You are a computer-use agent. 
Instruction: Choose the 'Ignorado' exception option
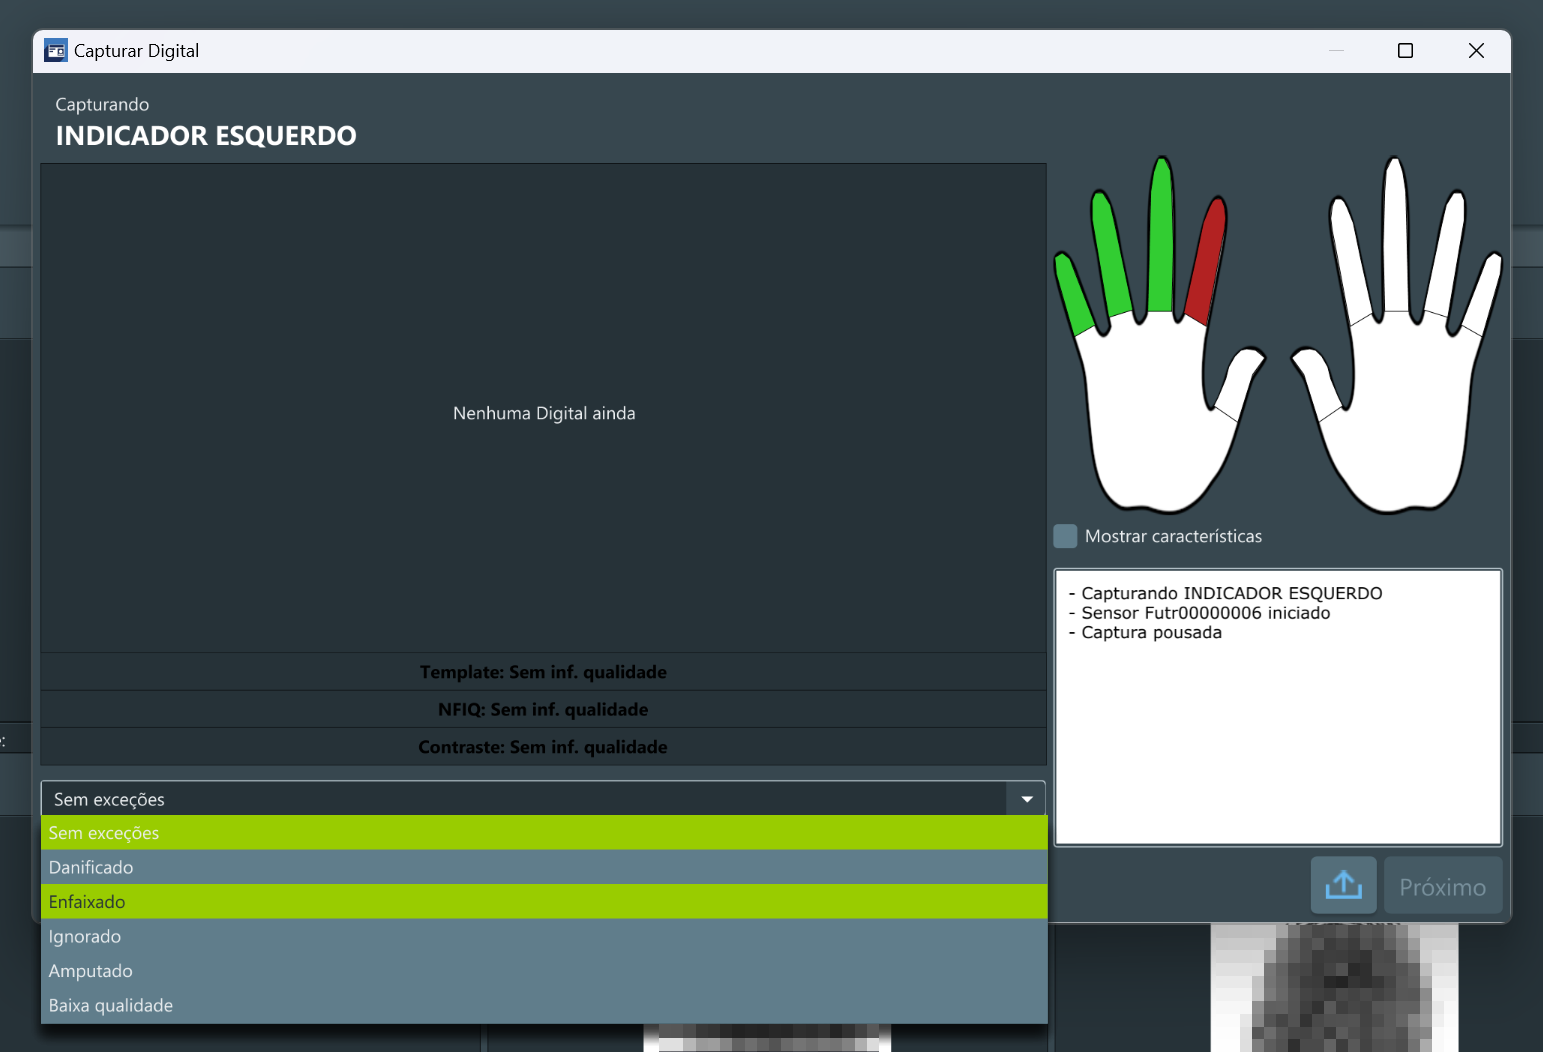coord(544,936)
